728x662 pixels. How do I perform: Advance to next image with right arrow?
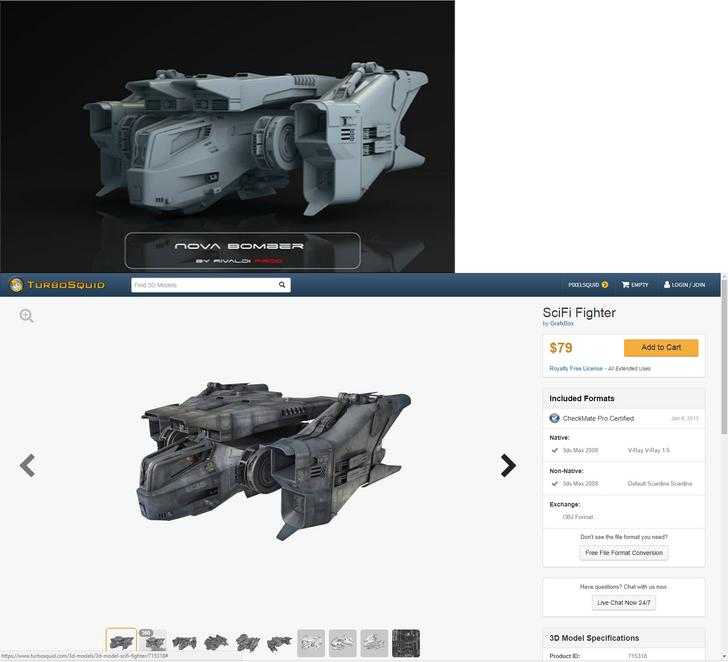tap(508, 465)
